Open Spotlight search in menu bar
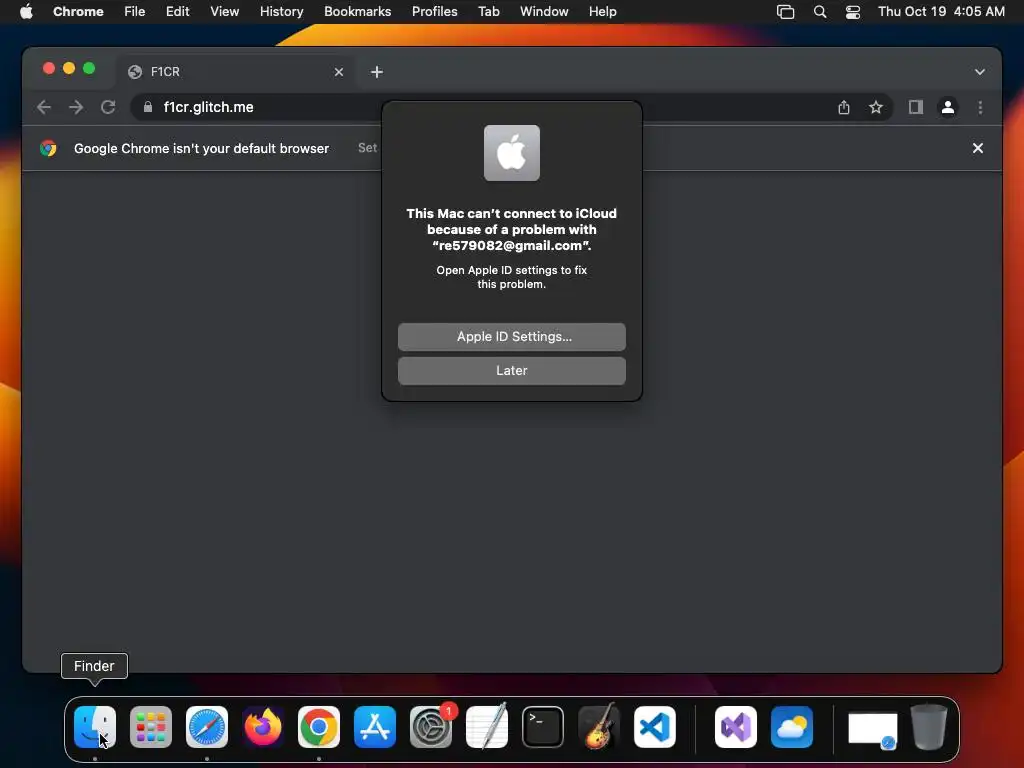 point(820,12)
